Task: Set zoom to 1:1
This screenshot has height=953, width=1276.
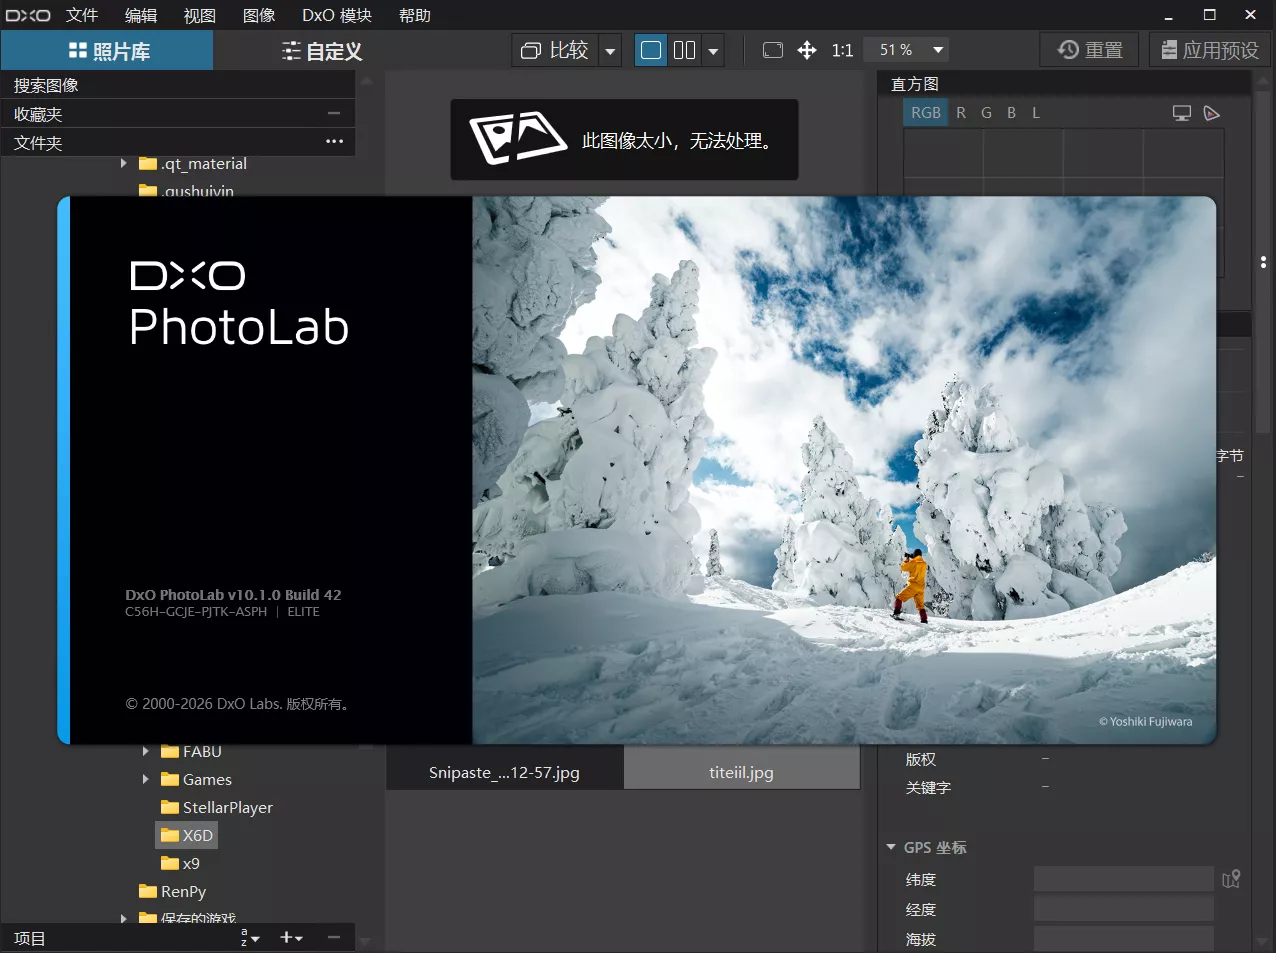Action: (x=843, y=50)
